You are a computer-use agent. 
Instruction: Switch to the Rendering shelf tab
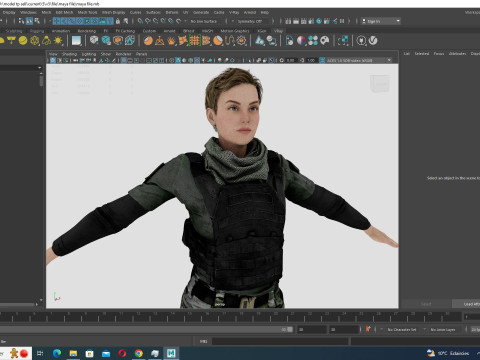(x=87, y=31)
